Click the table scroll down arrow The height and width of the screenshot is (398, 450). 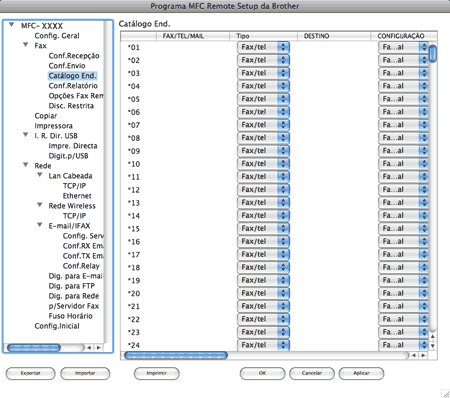point(433,346)
